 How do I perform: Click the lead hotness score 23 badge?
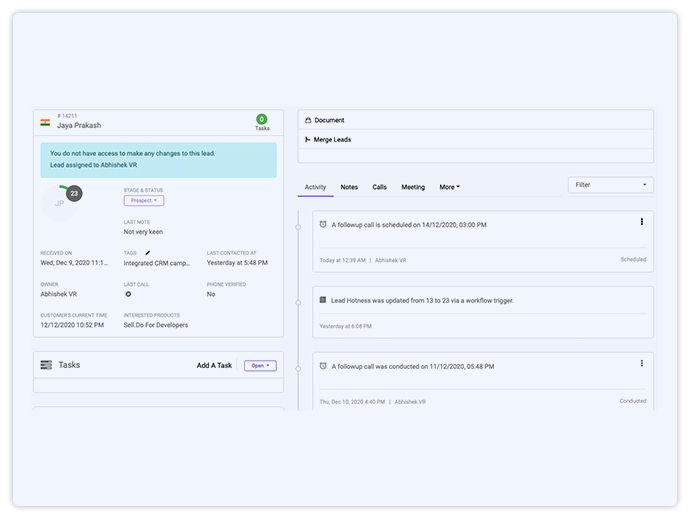pos(74,193)
